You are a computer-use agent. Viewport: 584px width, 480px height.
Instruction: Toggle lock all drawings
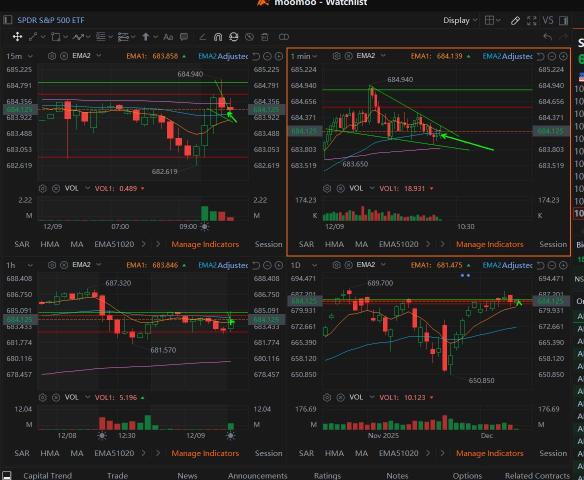234,36
